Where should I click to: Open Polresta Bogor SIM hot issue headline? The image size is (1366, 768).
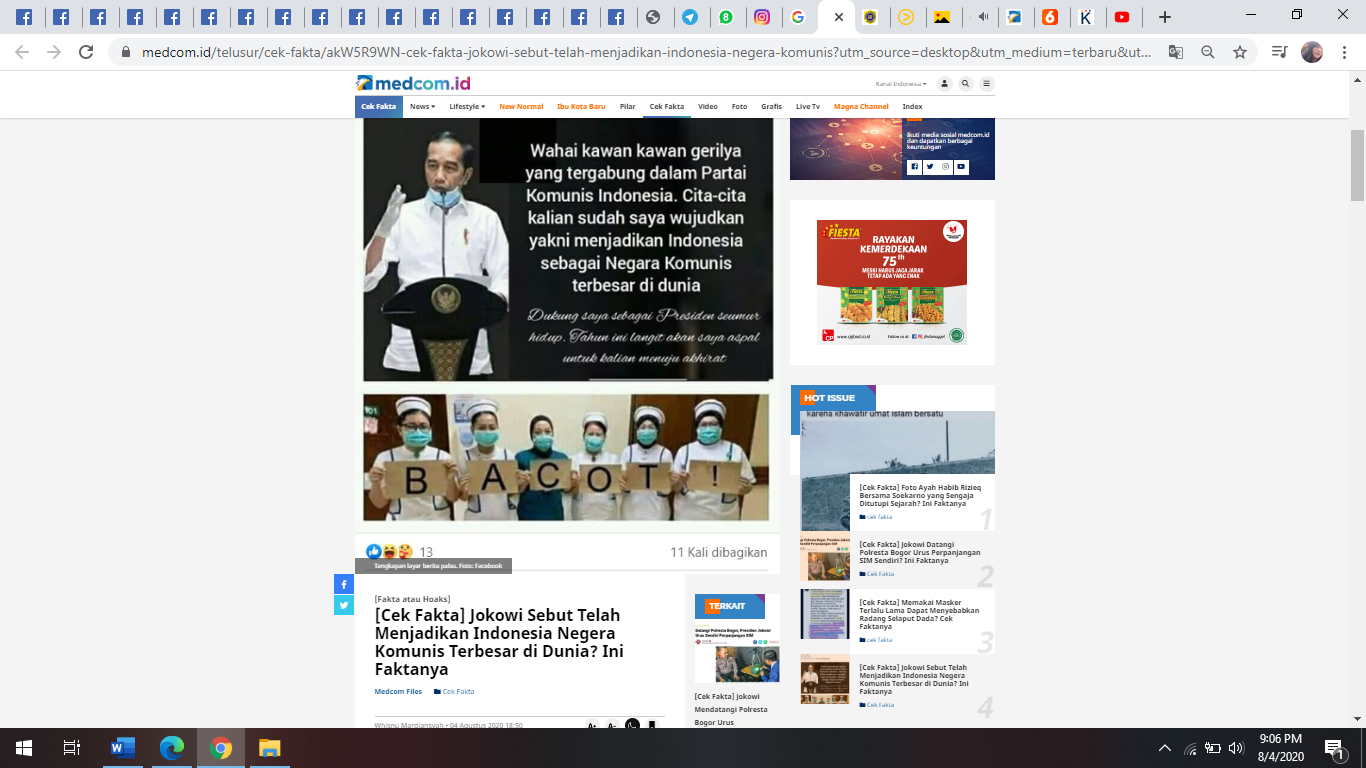tap(920, 553)
